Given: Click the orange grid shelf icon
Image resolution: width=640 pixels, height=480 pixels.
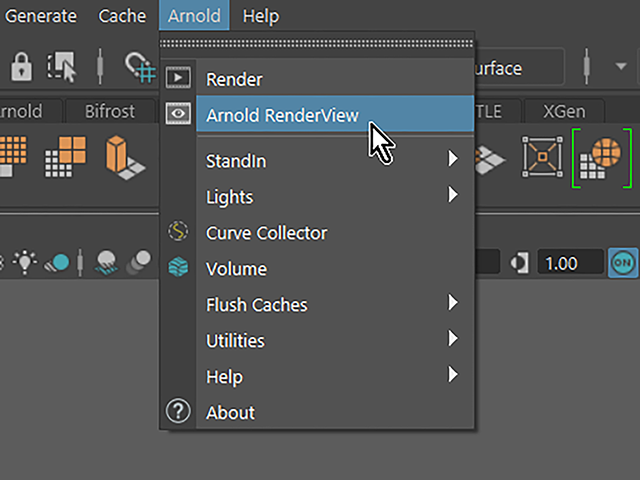Looking at the screenshot, I should pos(13,157).
